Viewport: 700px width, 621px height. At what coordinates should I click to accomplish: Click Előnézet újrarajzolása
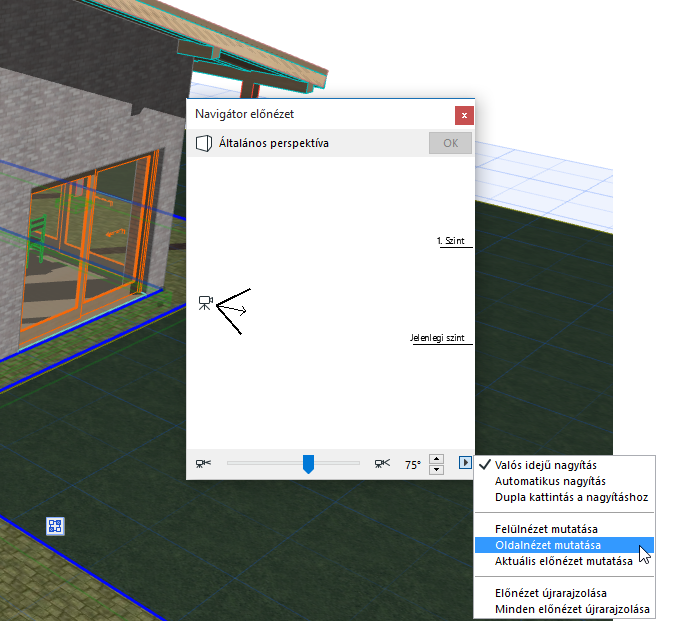tap(564, 593)
